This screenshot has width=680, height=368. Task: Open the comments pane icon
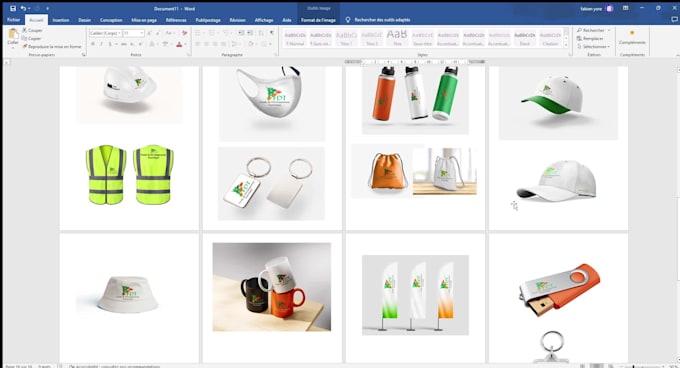(674, 20)
